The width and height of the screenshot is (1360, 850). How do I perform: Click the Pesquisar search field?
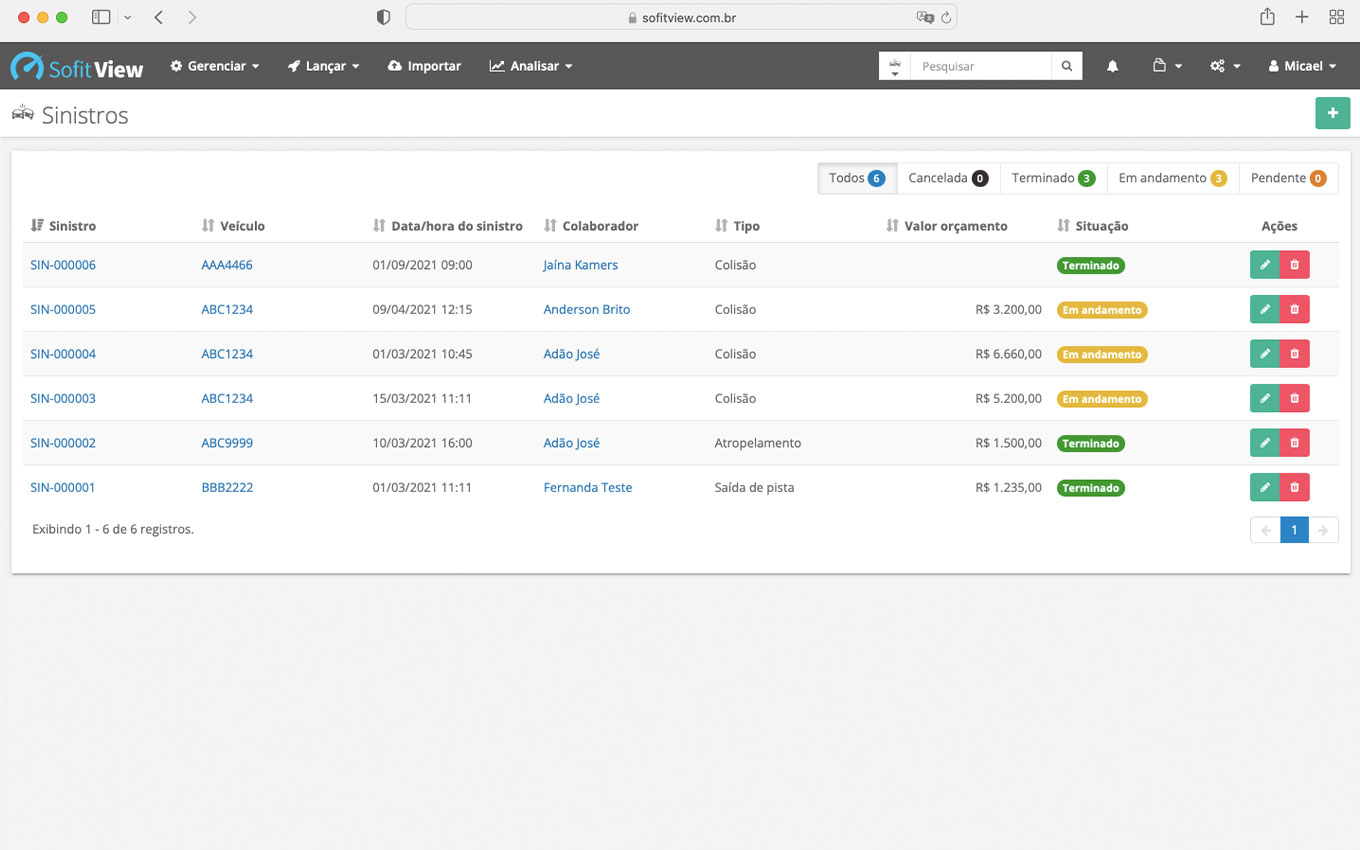980,66
